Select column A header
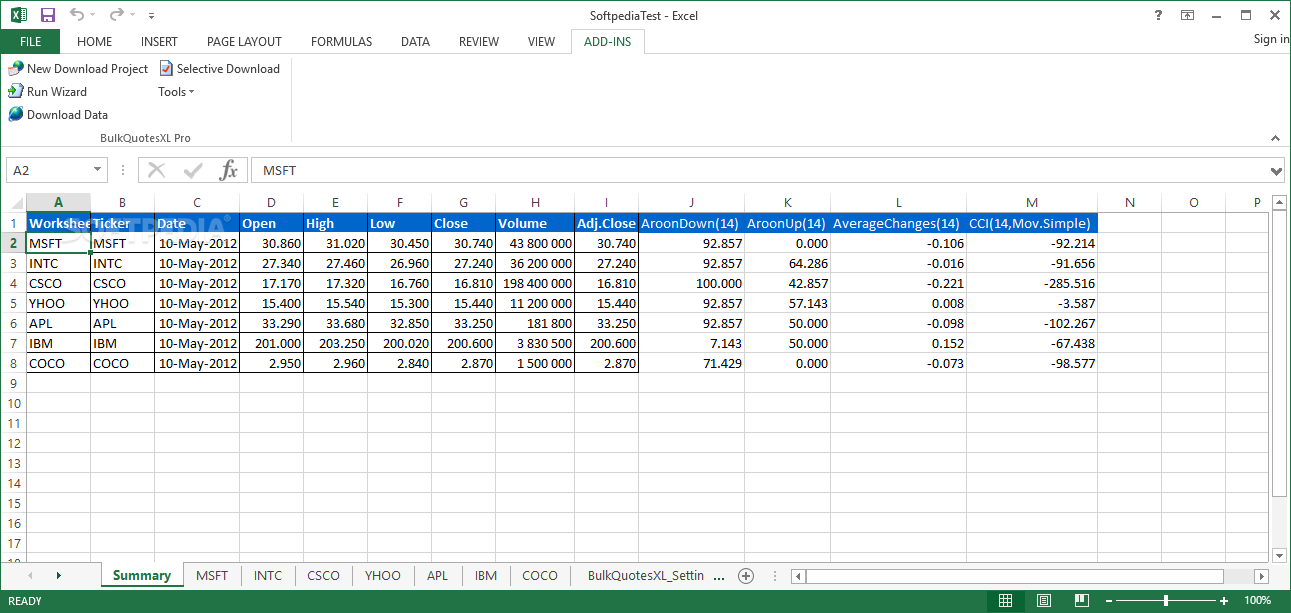1291x613 pixels. coord(58,202)
